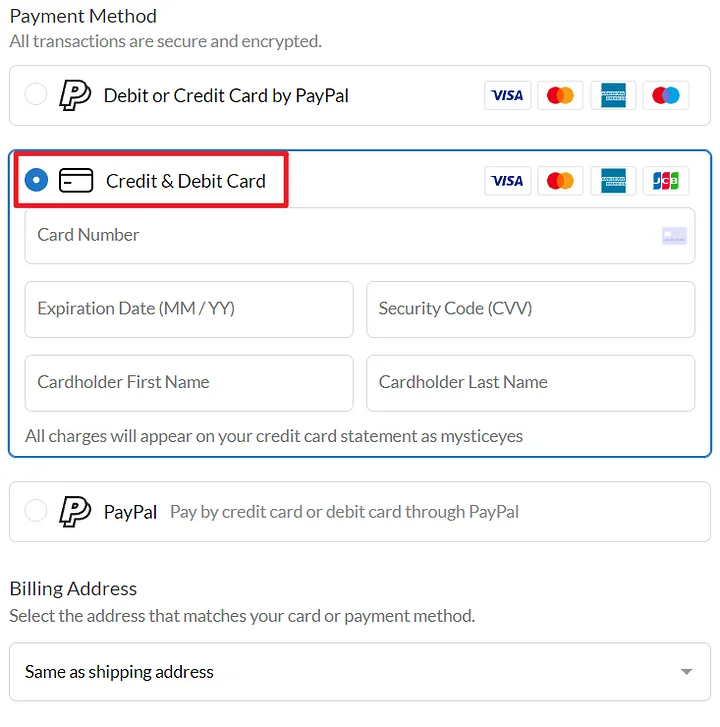
Task: Click PayPal logo beside Debit or Credit Card
Action: pyautogui.click(x=75, y=95)
